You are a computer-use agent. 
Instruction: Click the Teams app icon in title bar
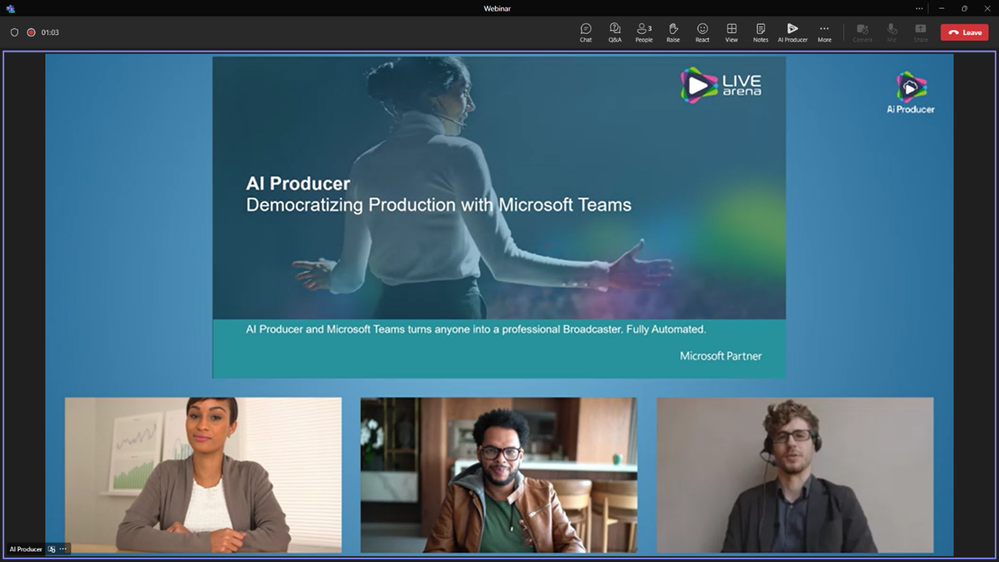10,8
